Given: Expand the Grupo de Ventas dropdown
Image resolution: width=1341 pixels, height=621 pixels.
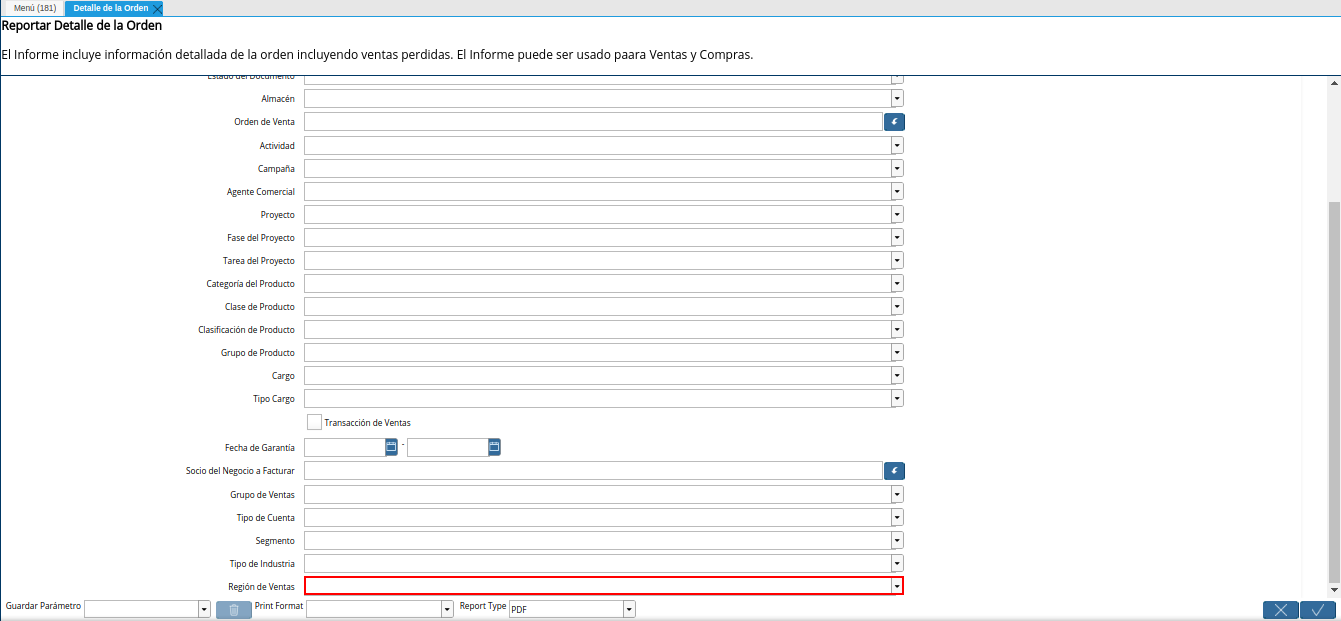Looking at the screenshot, I should (x=897, y=495).
